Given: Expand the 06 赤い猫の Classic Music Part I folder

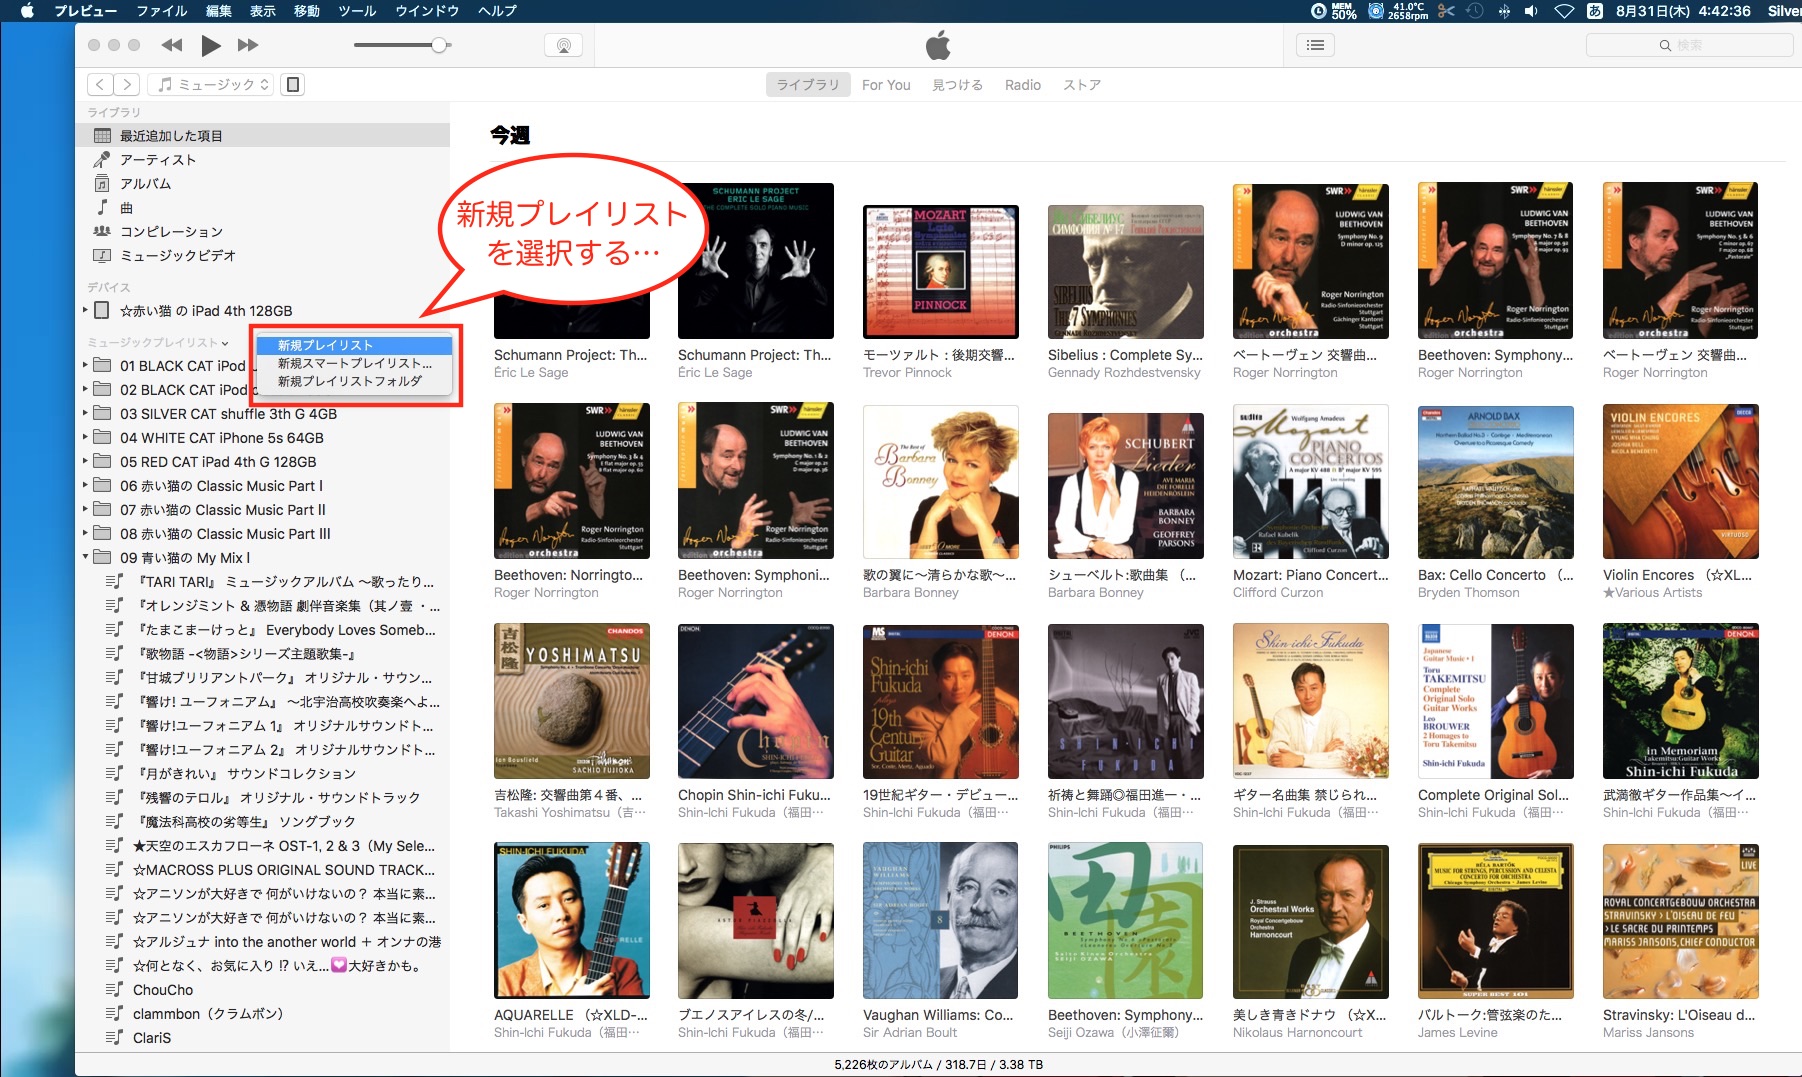Looking at the screenshot, I should tap(85, 486).
